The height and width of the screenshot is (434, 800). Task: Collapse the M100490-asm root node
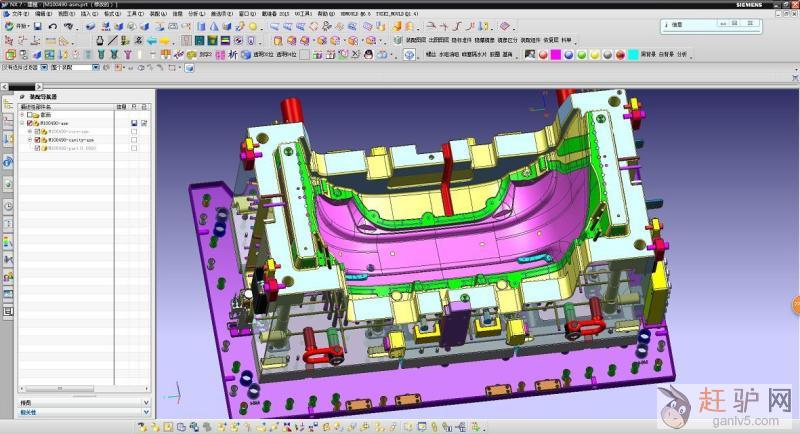[22, 123]
